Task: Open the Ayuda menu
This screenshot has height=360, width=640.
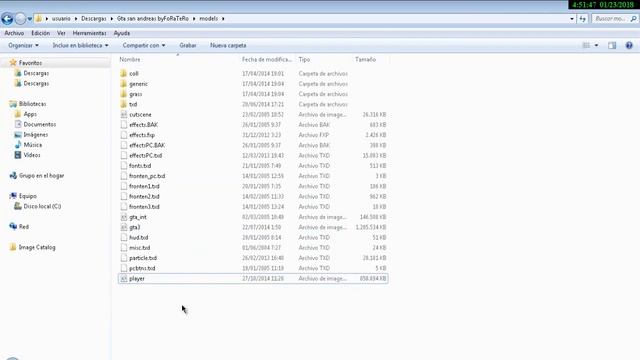Action: (x=122, y=33)
